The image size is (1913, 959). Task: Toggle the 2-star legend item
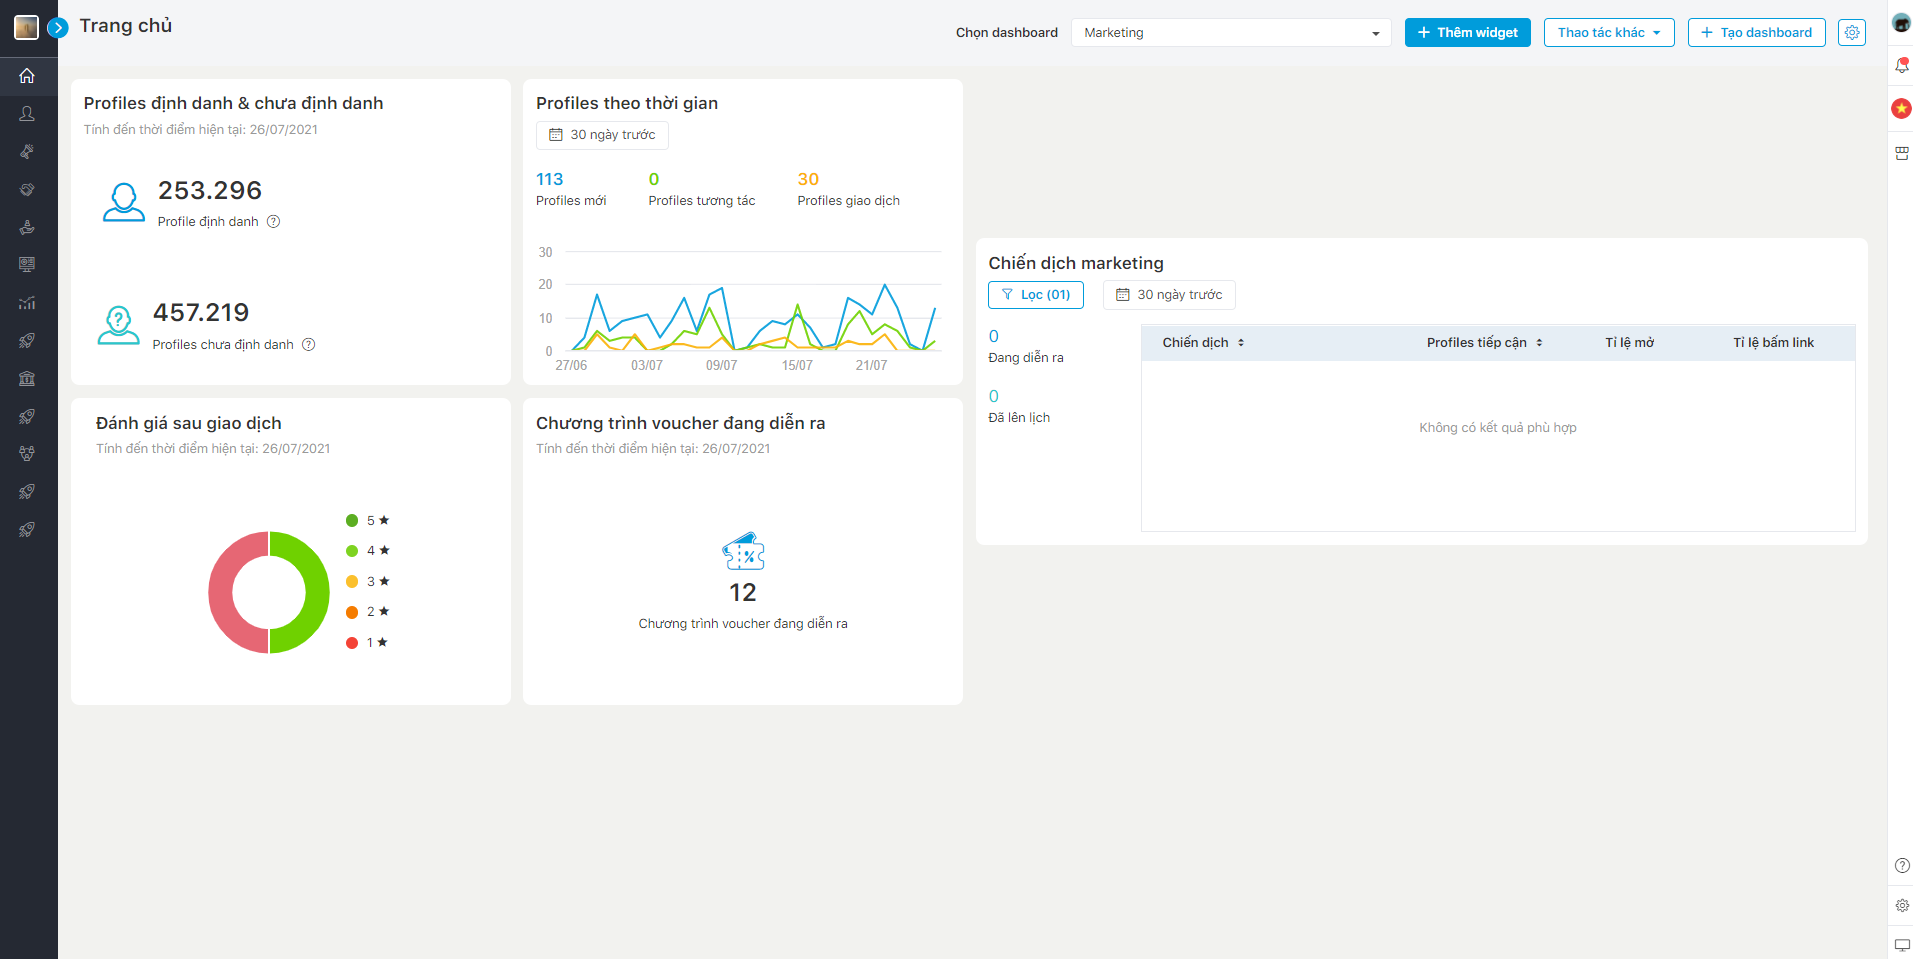pyautogui.click(x=367, y=612)
